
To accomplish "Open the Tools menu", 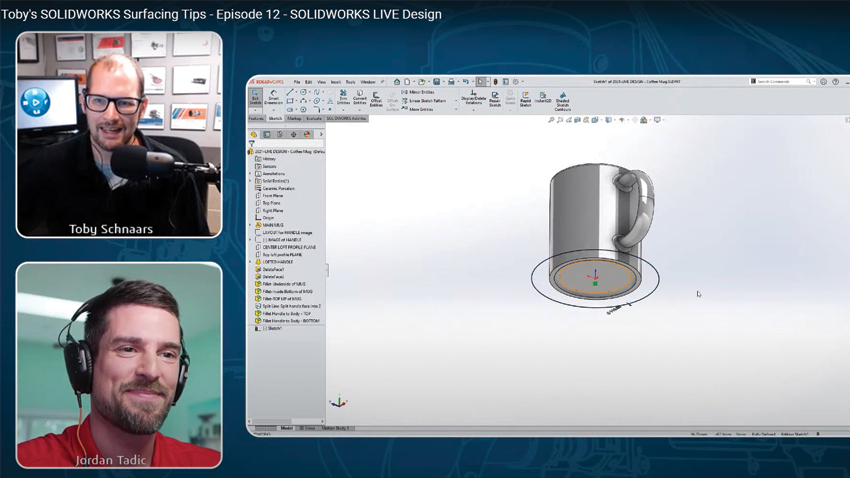I will coord(350,82).
